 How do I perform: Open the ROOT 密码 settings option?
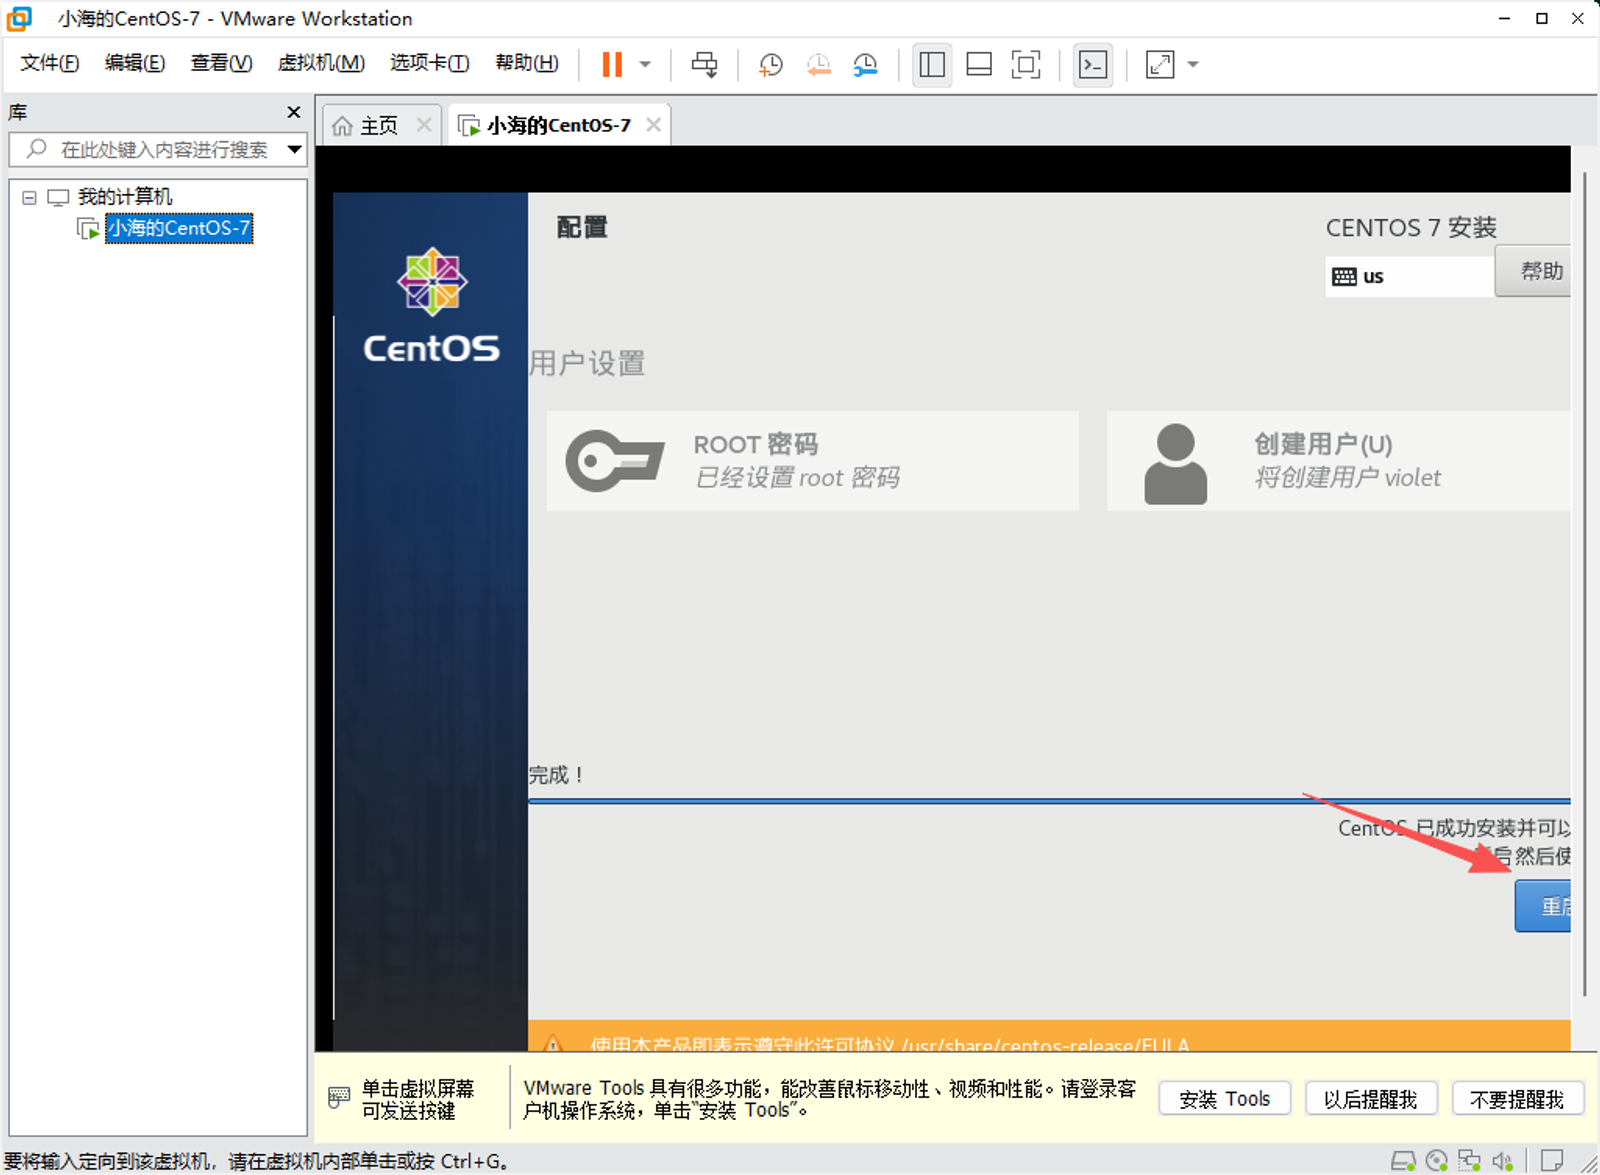click(x=812, y=461)
